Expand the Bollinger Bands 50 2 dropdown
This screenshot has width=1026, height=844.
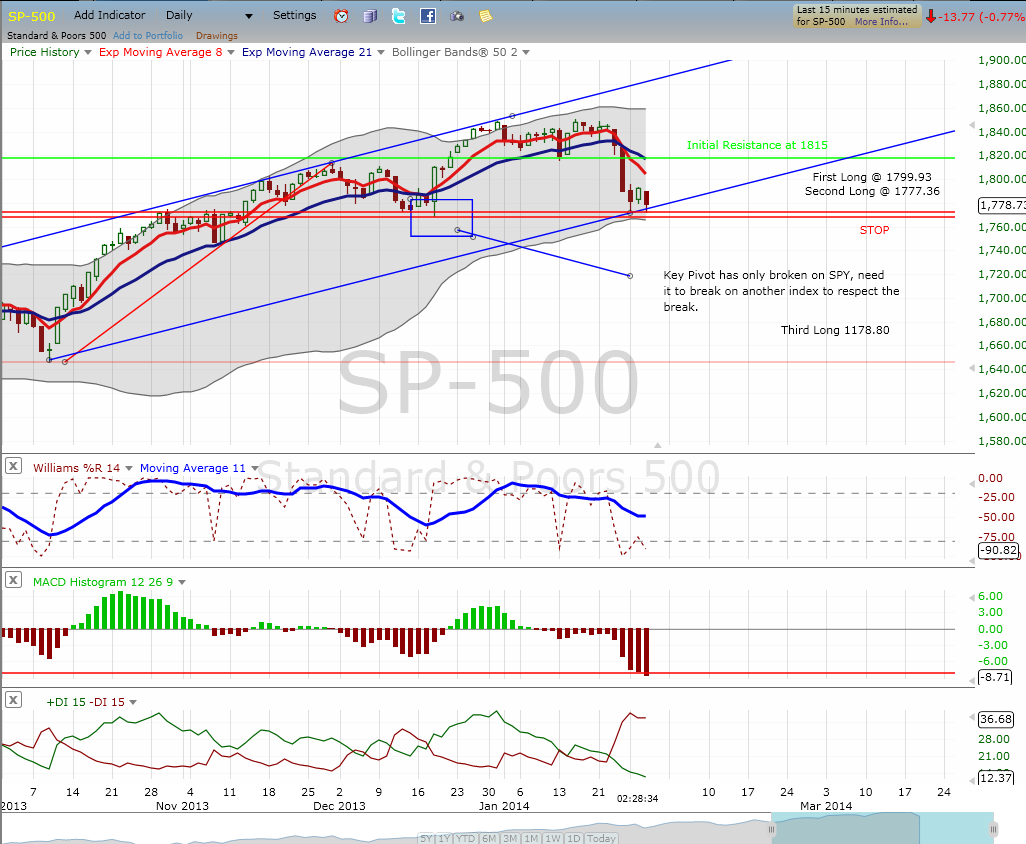(x=526, y=52)
